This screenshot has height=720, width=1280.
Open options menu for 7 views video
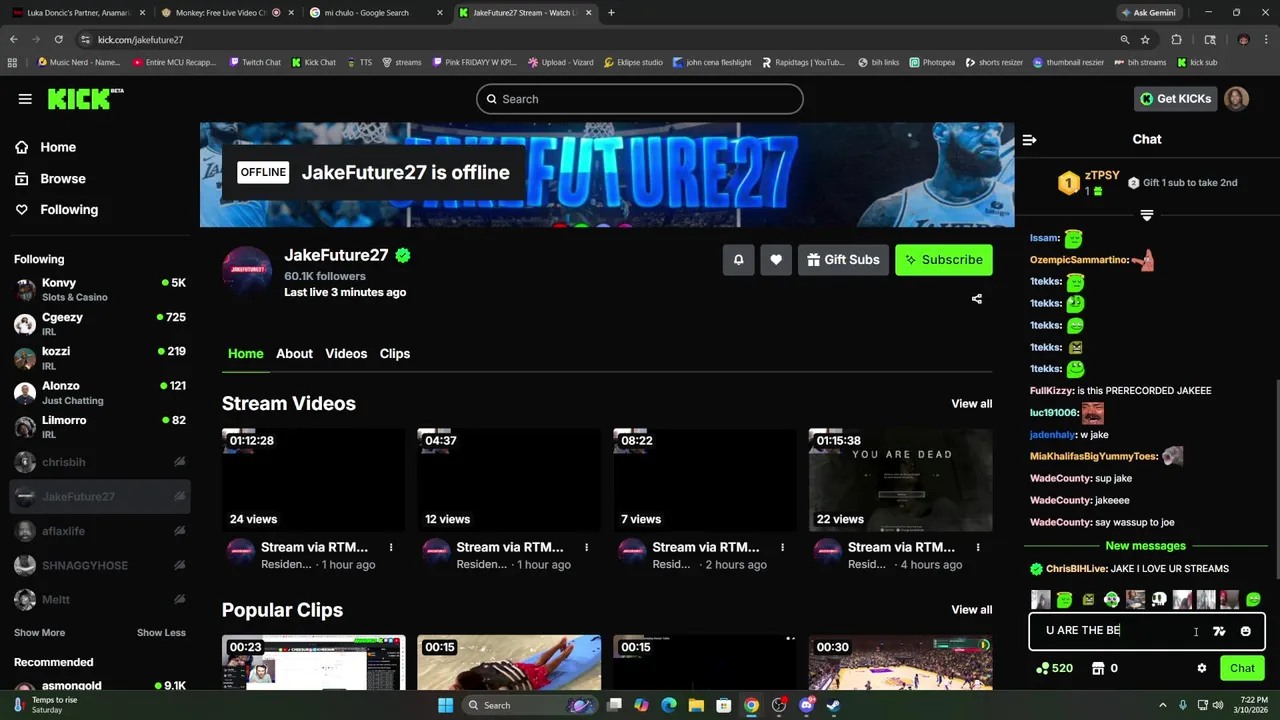782,547
